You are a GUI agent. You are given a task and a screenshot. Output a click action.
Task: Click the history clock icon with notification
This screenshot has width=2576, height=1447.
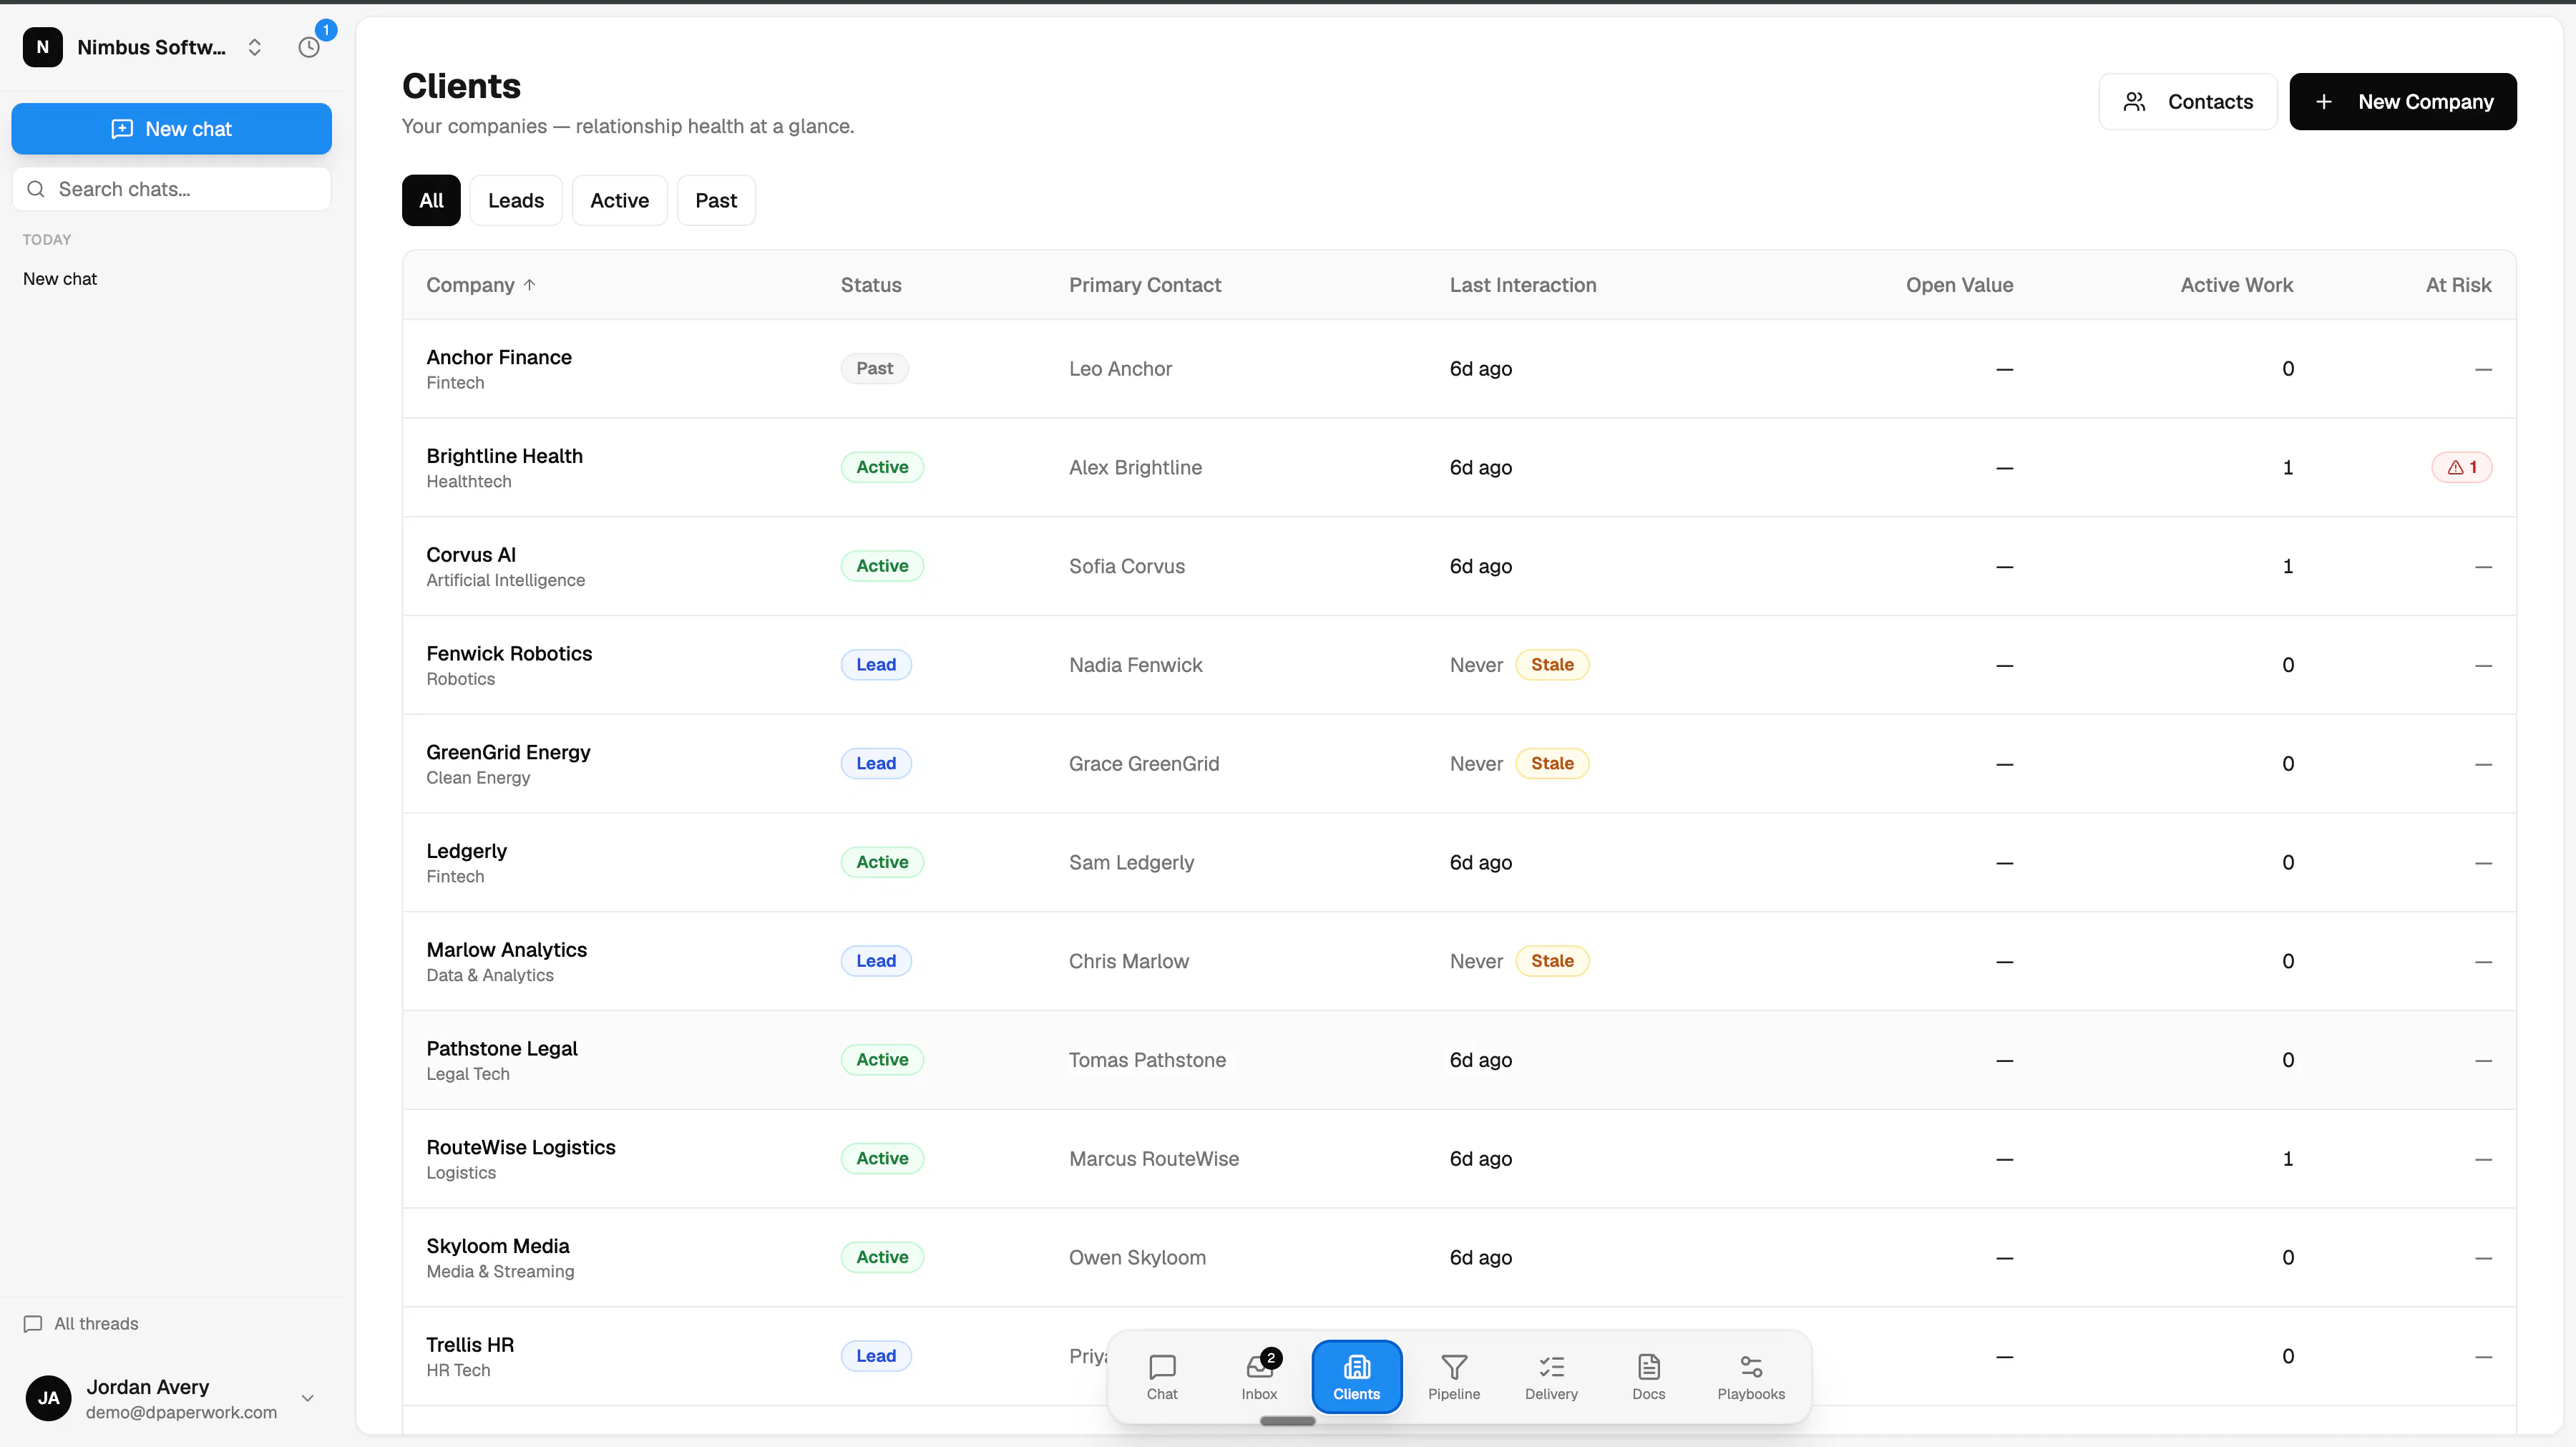(x=309, y=47)
